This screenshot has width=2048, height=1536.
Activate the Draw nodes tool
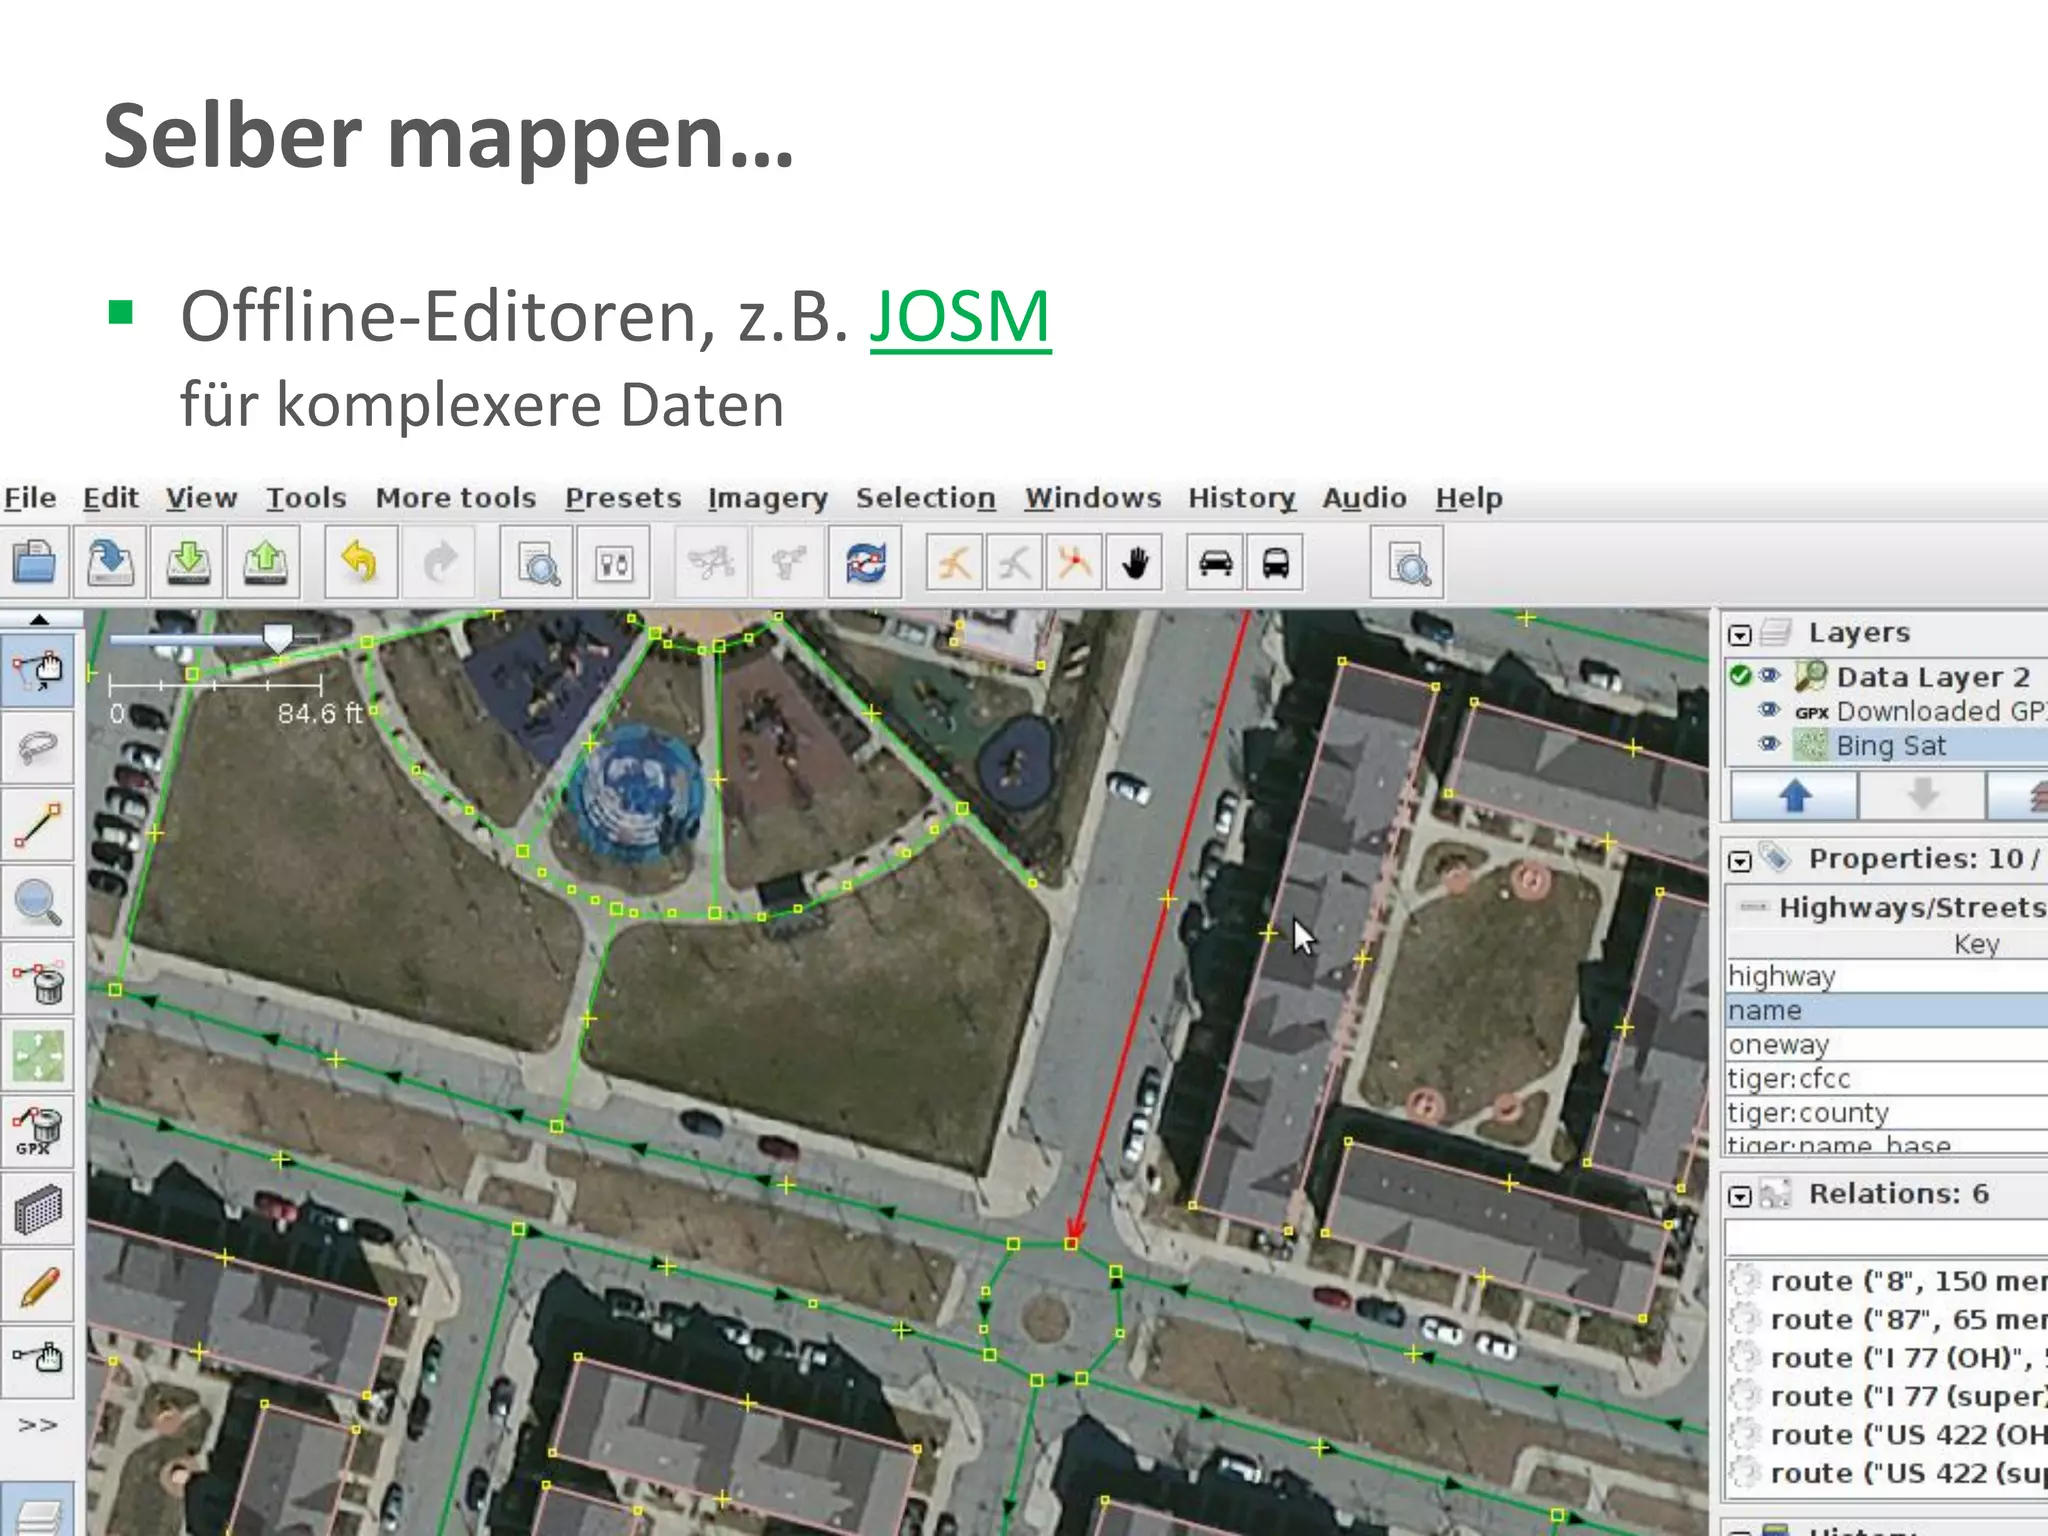[x=38, y=825]
